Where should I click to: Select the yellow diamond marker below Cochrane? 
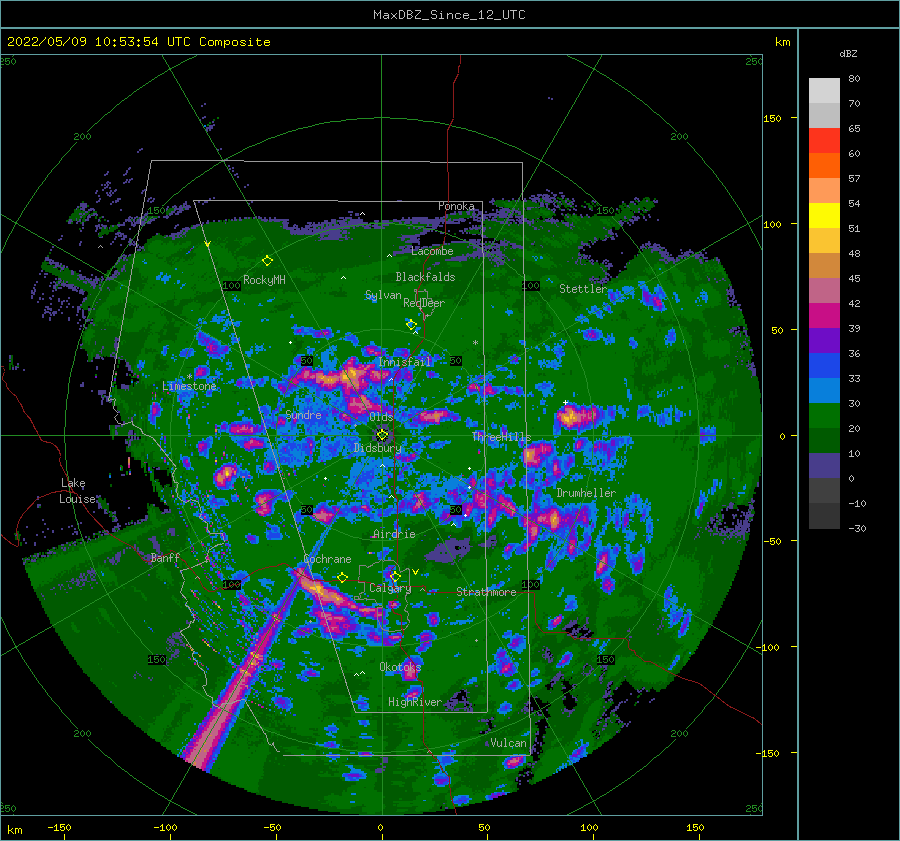pos(343,577)
